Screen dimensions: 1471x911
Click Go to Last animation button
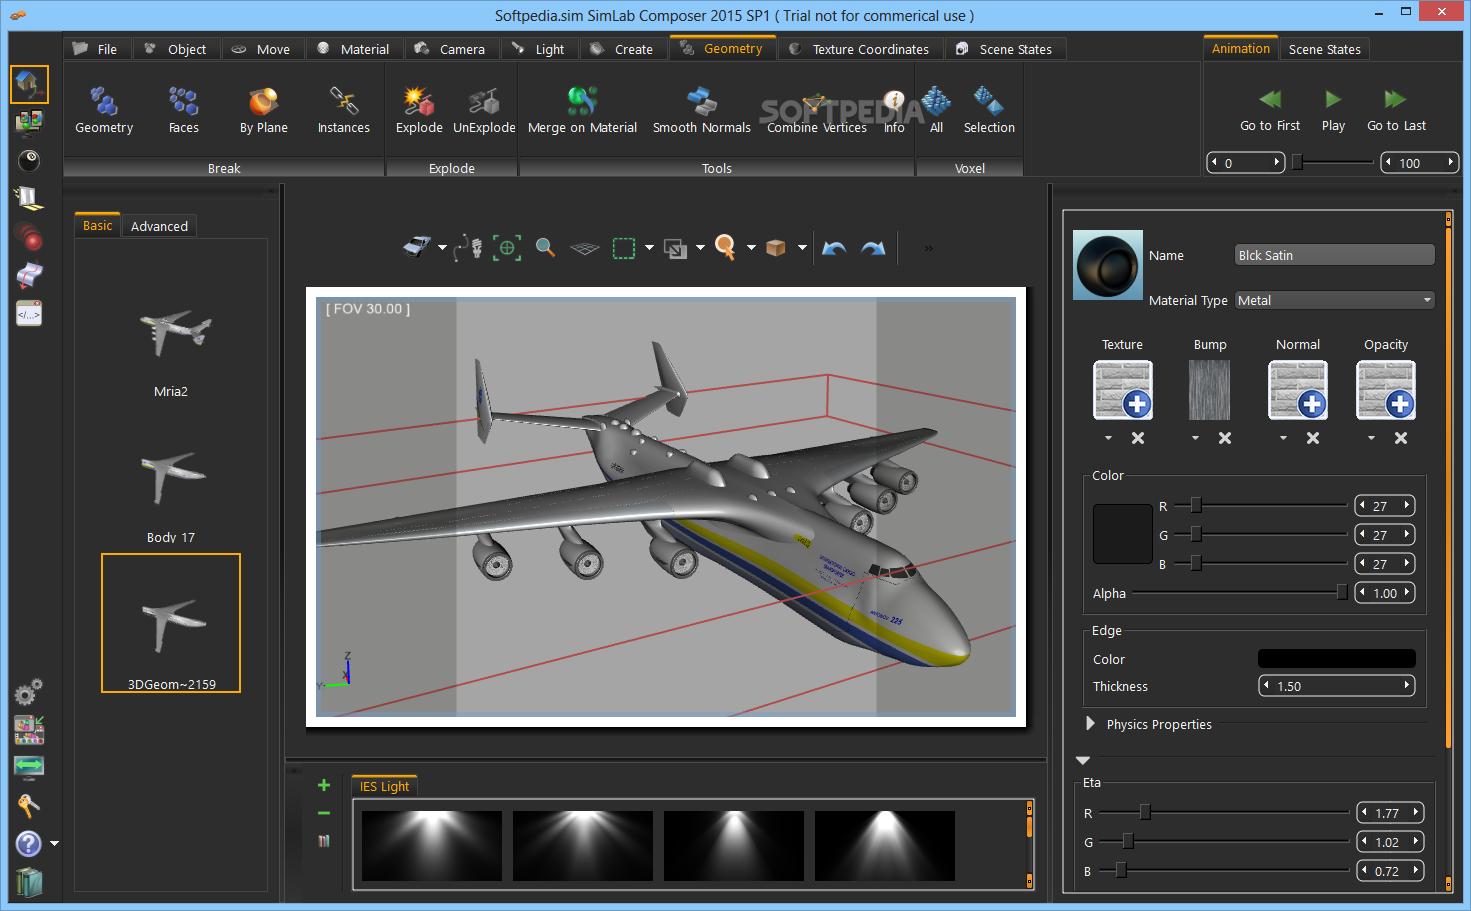coord(1396,110)
